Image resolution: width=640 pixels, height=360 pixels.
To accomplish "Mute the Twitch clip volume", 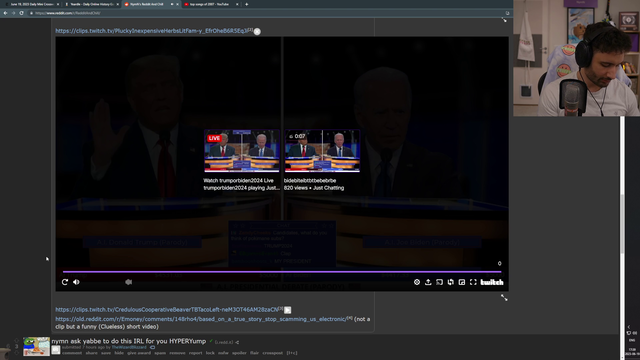I will pyautogui.click(x=76, y=282).
